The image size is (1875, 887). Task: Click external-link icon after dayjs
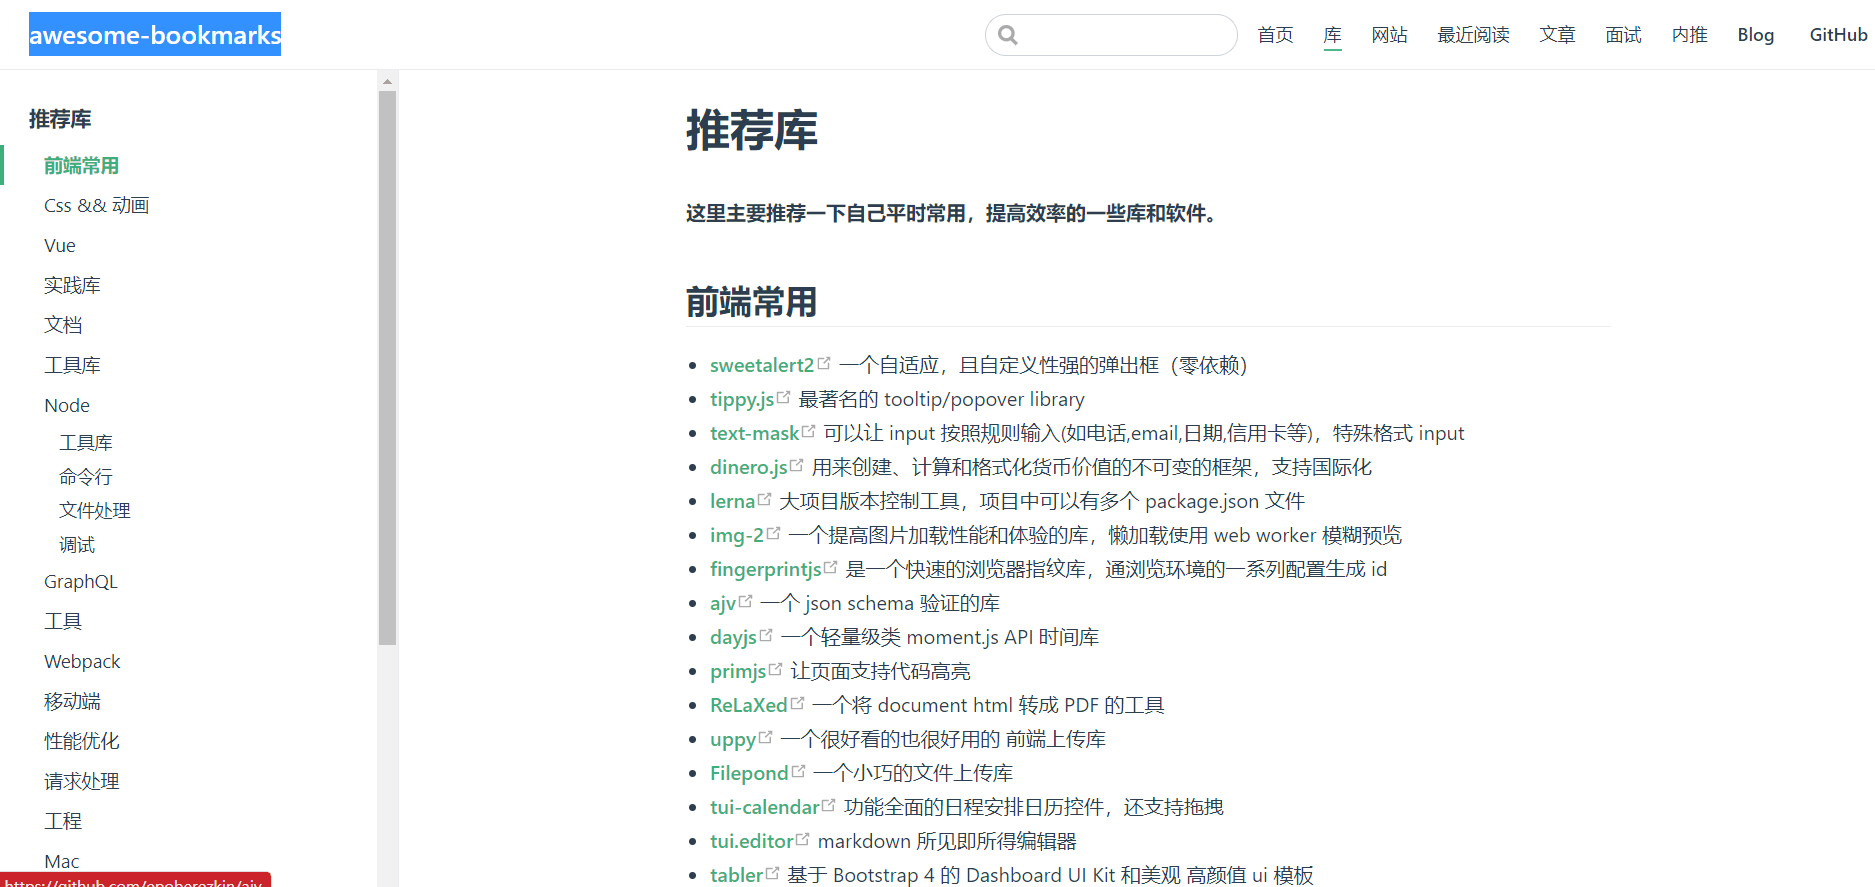tap(766, 635)
